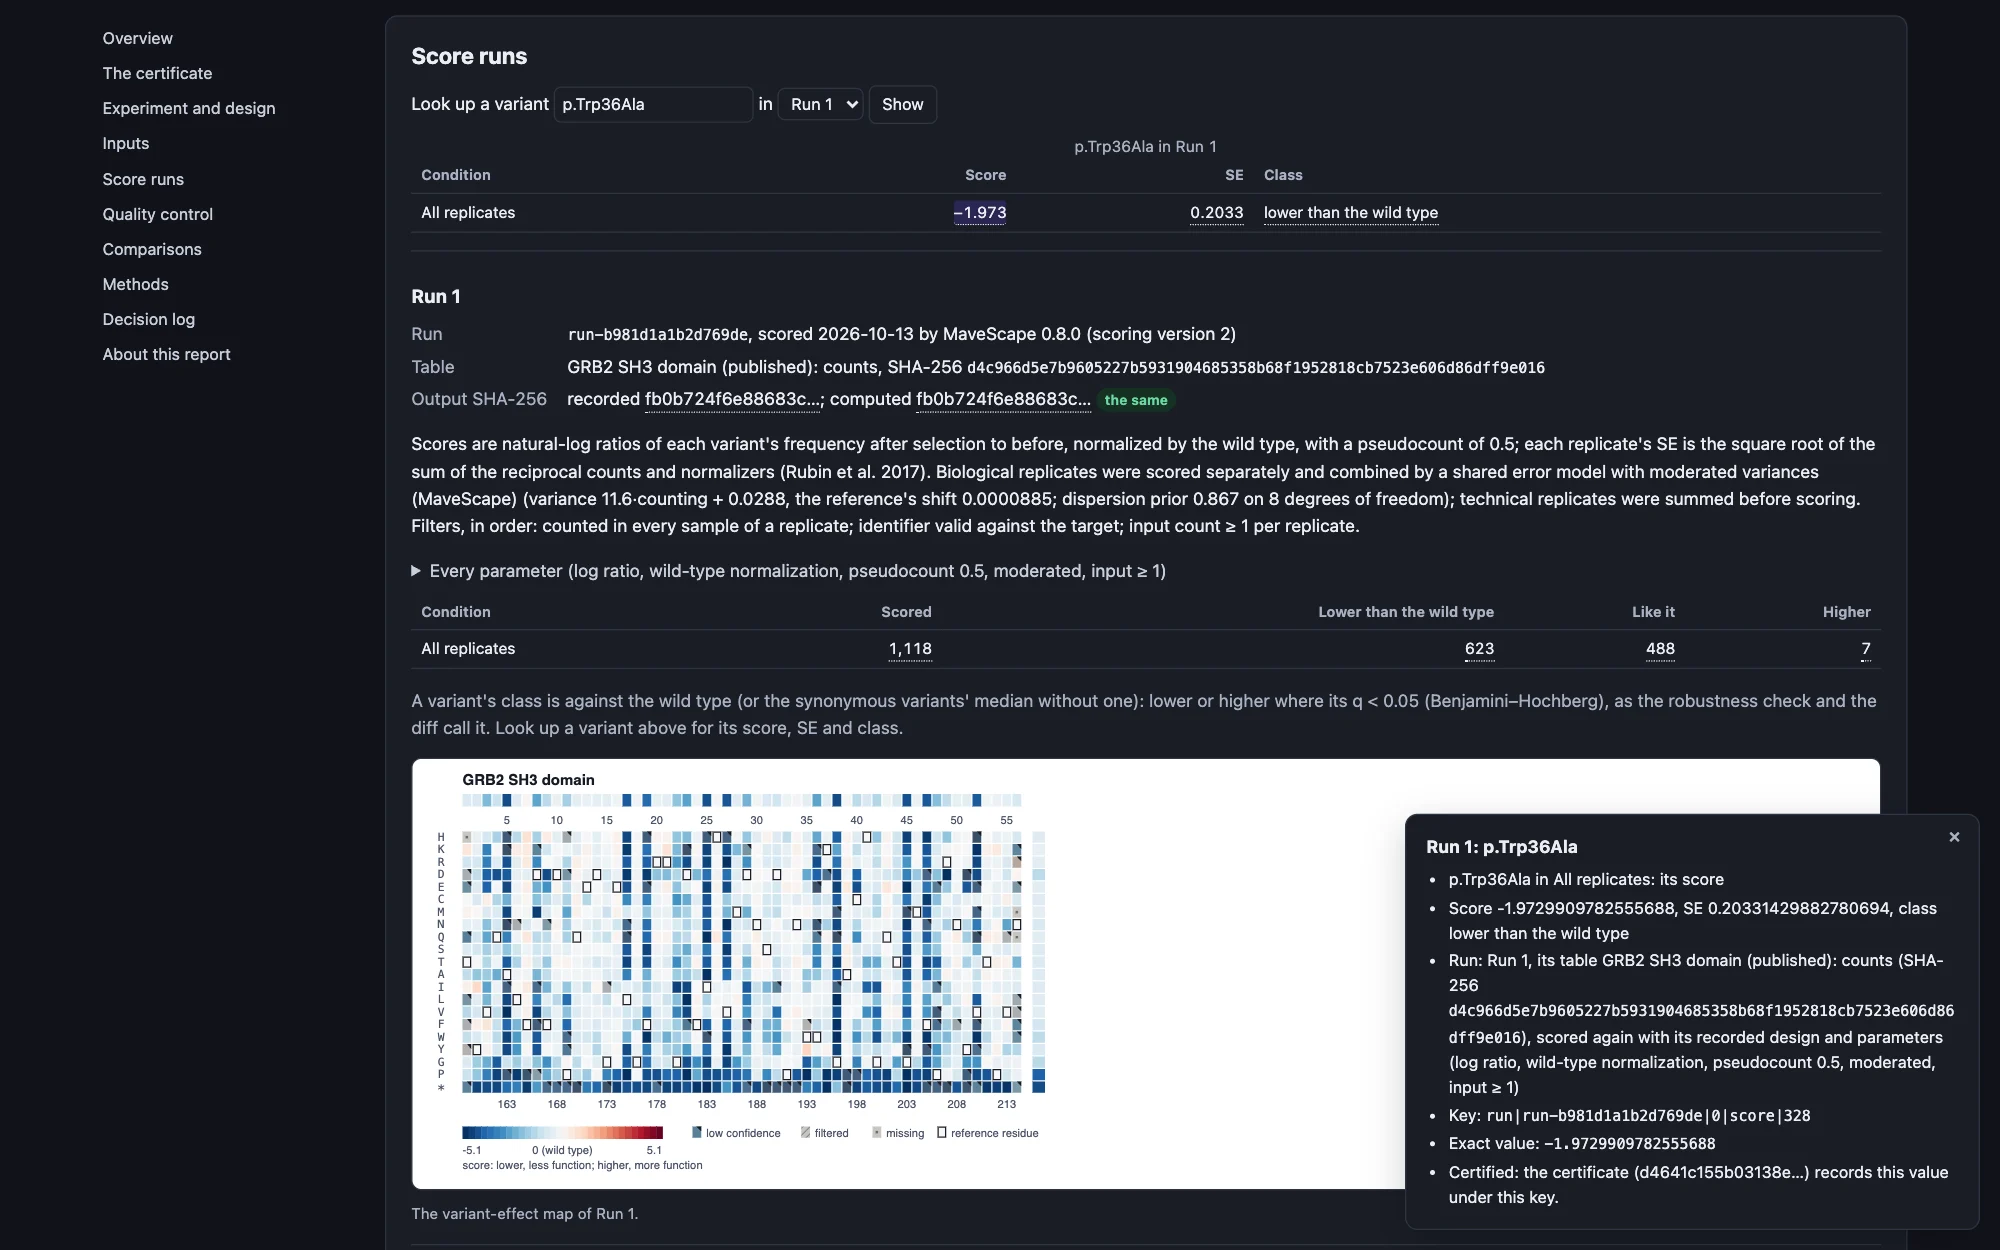Navigate to Inputs in sidebar
Image resolution: width=2000 pixels, height=1250 pixels.
(126, 143)
